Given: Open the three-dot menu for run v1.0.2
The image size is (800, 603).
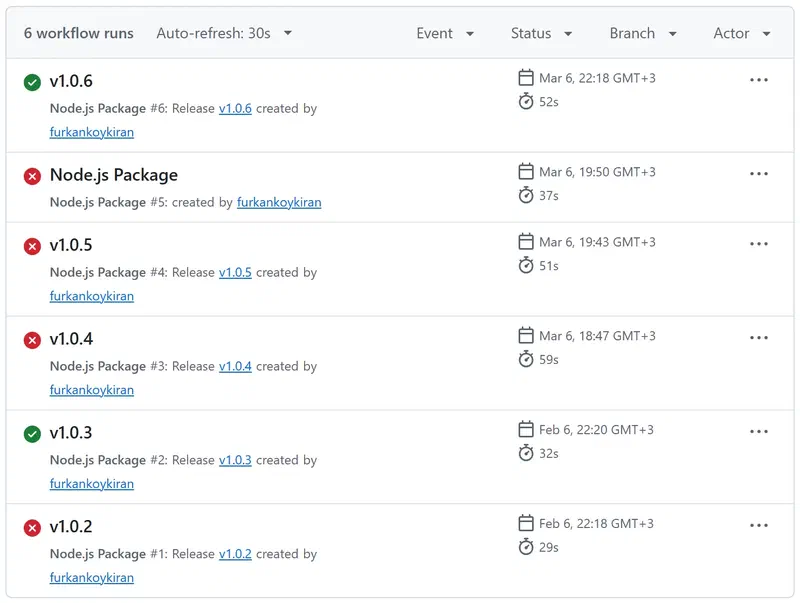Looking at the screenshot, I should (759, 525).
